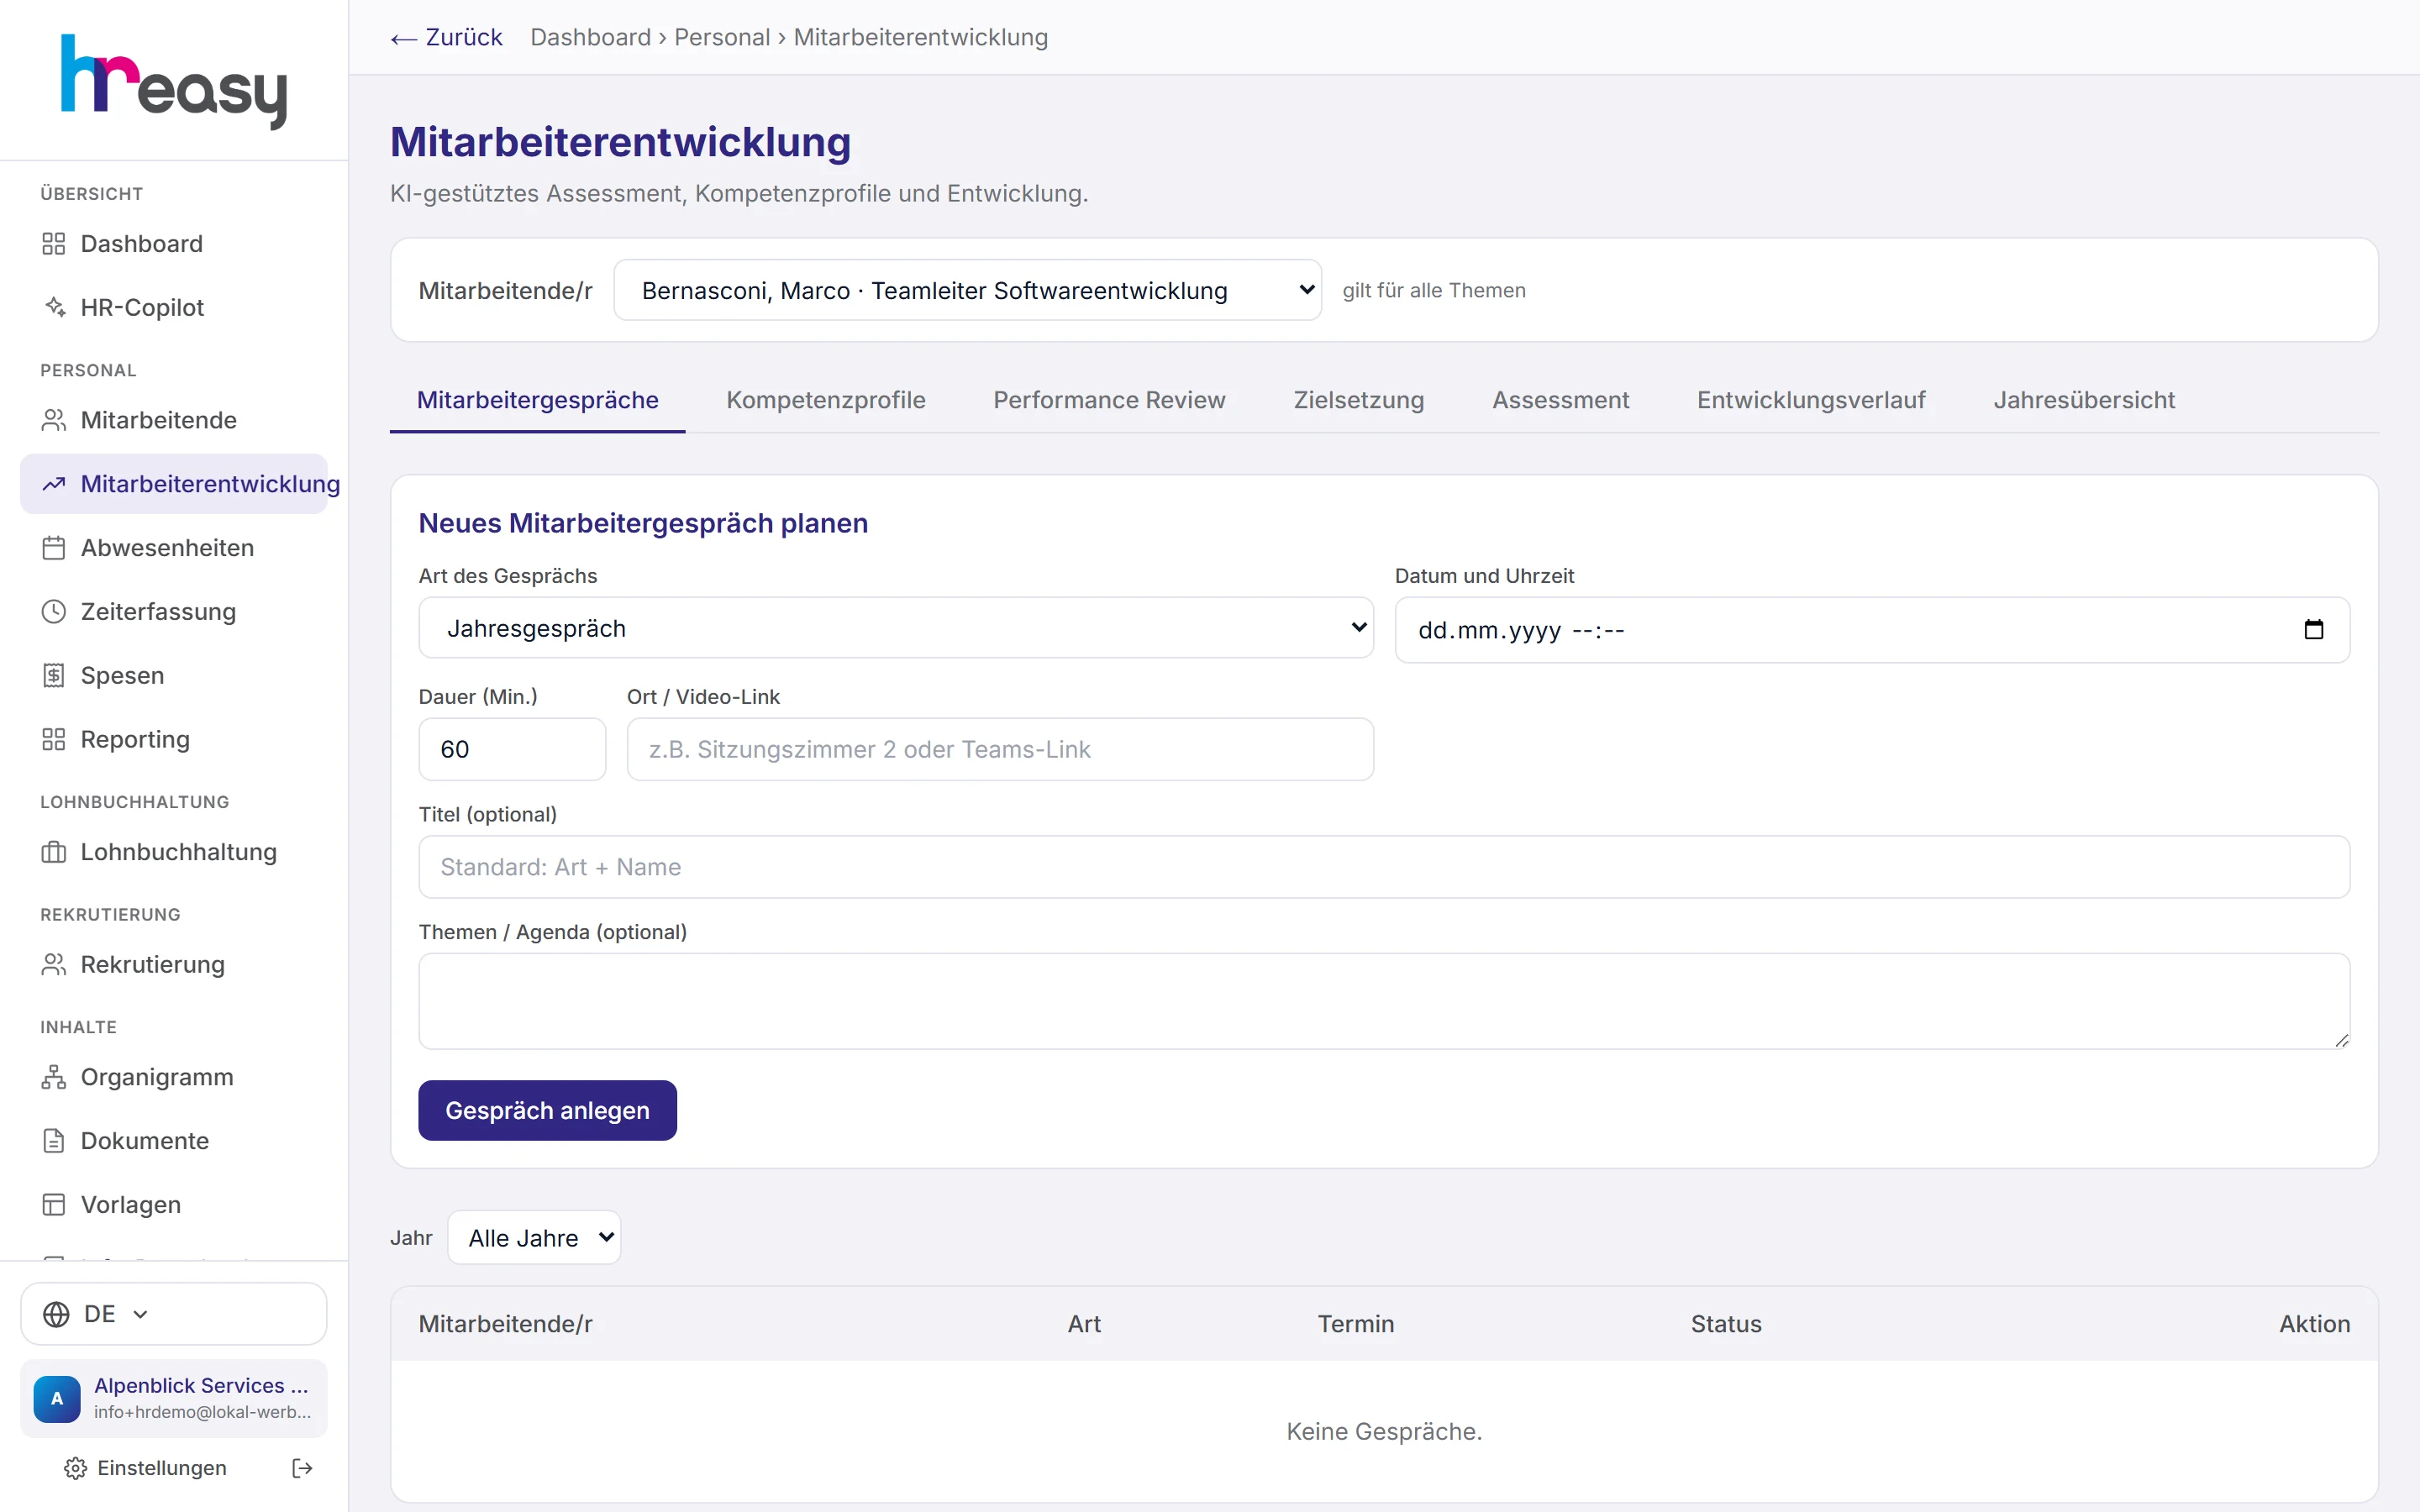This screenshot has height=1512, width=2420.
Task: Click the Ort / Video-Link input field
Action: (x=1000, y=749)
